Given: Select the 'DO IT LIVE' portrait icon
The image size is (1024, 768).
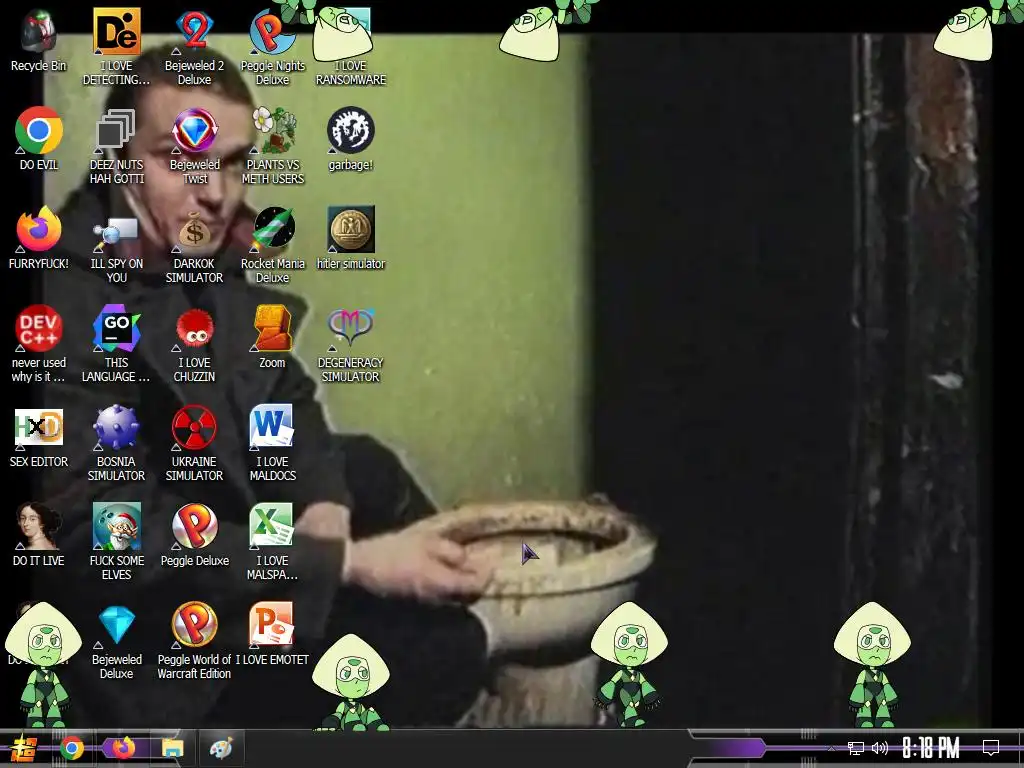Looking at the screenshot, I should (39, 526).
